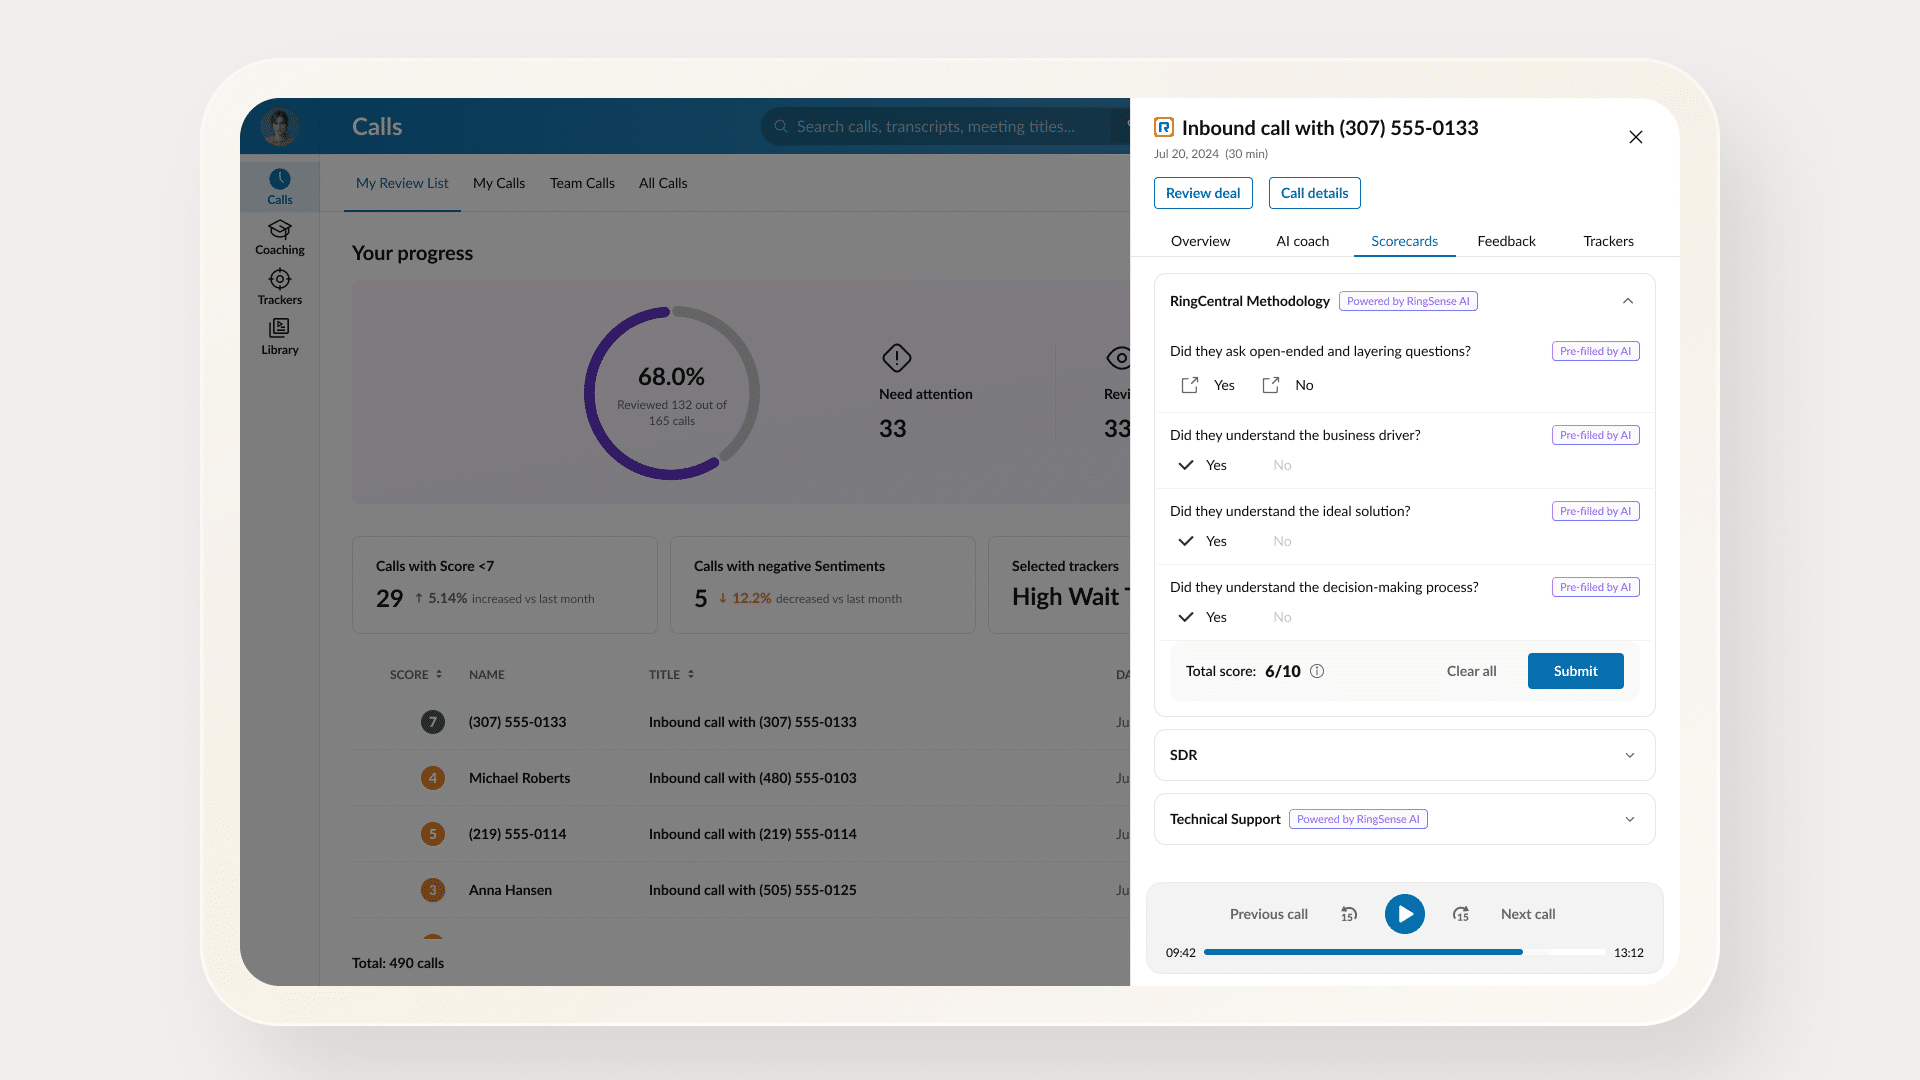Click the Review deal button
This screenshot has width=1920, height=1080.
[x=1203, y=193]
